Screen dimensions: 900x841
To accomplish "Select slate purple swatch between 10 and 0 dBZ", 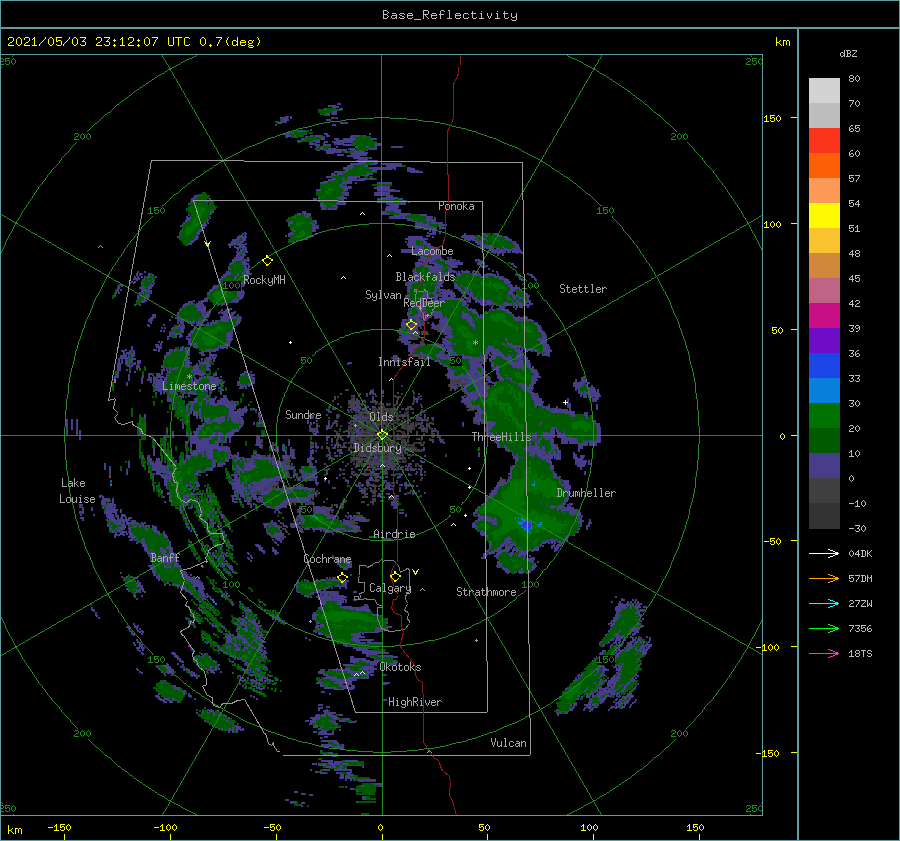I will point(824,465).
